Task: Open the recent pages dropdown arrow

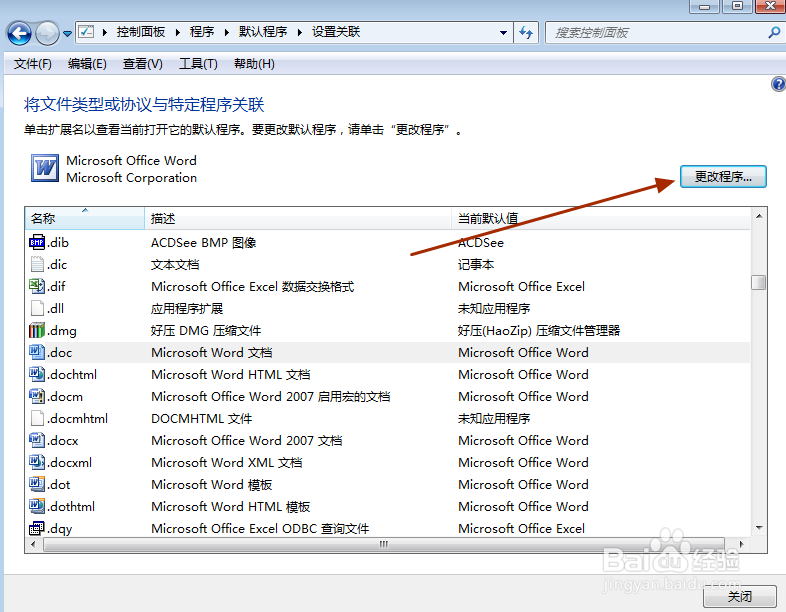Action: click(x=67, y=34)
